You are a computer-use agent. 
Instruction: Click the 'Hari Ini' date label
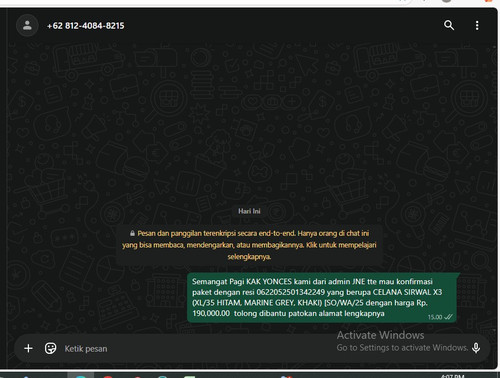pyautogui.click(x=249, y=211)
